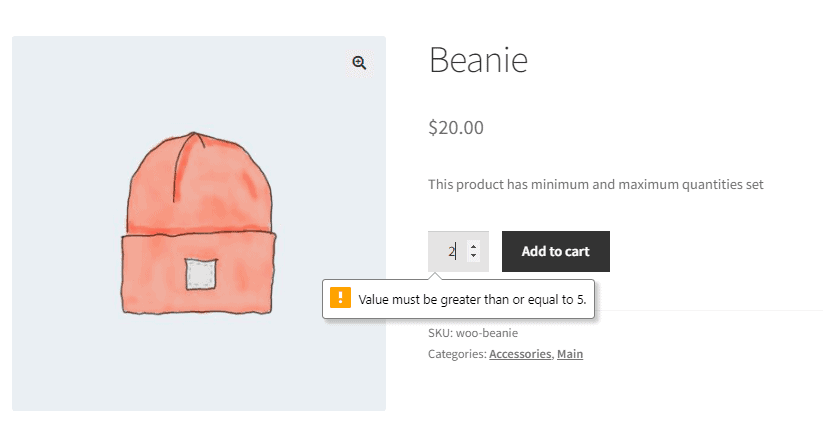This screenshot has width=823, height=438.
Task: Increase quantity with the up arrow
Action: [473, 246]
